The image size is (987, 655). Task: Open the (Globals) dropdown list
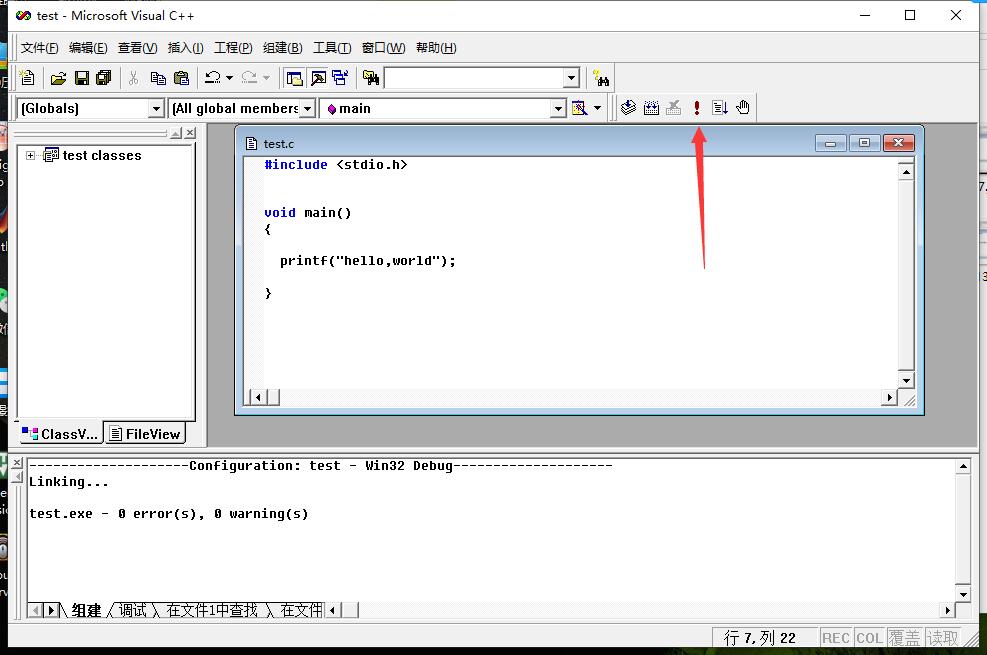(x=157, y=108)
